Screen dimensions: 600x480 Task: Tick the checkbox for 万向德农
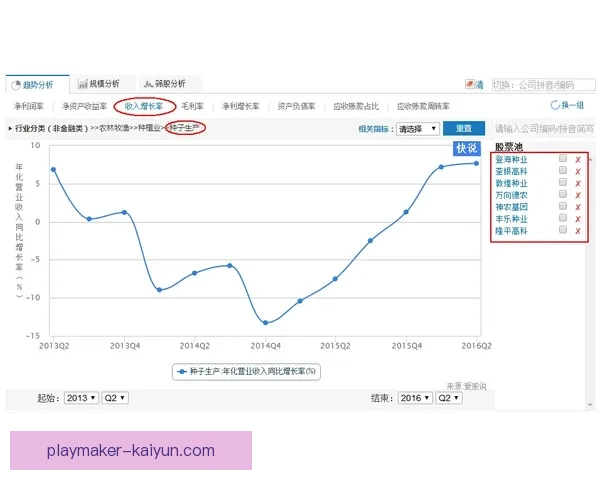tap(563, 194)
